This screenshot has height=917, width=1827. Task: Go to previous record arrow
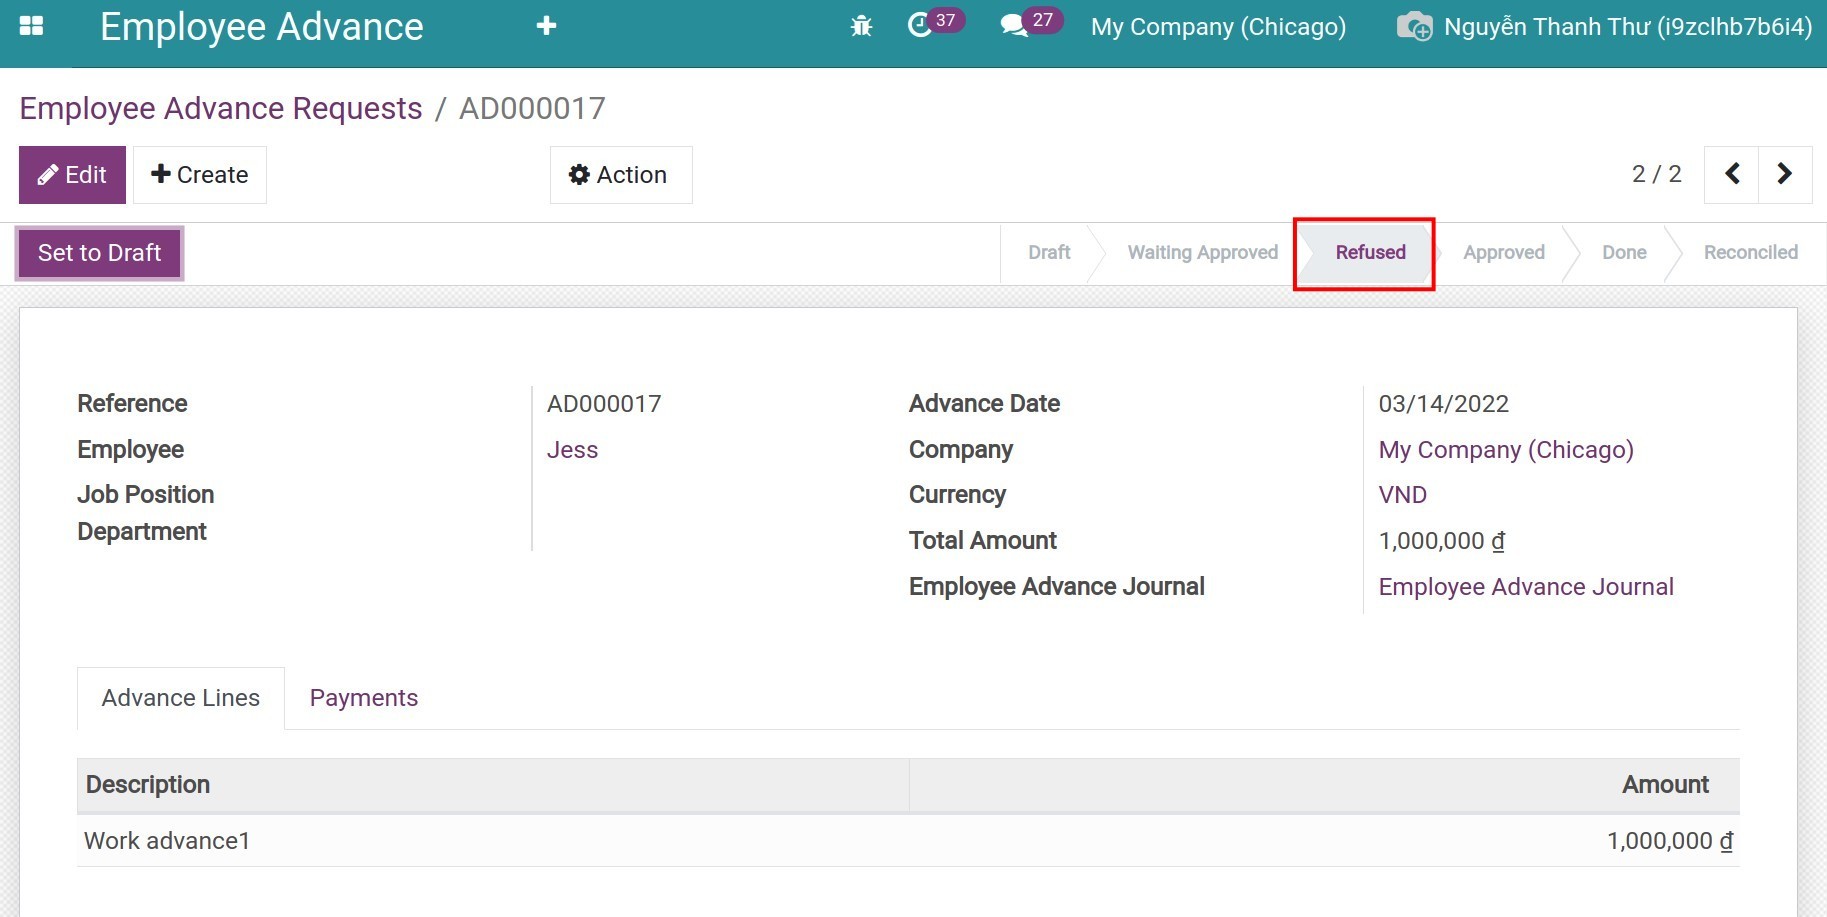click(x=1732, y=174)
